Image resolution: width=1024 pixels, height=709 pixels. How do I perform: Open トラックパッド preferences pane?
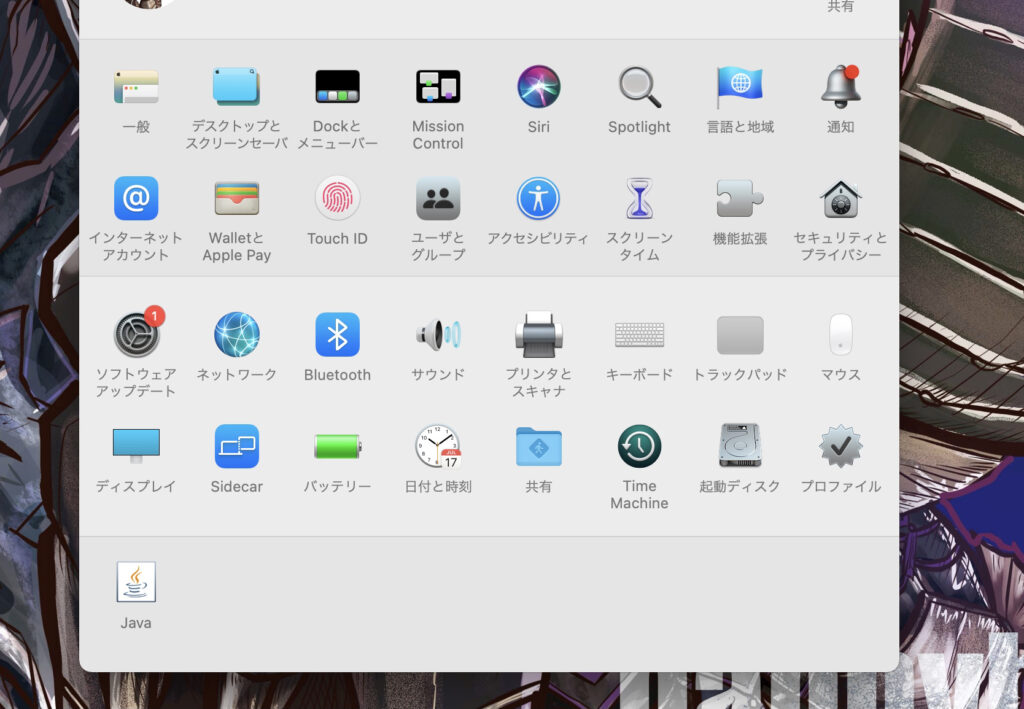pyautogui.click(x=739, y=334)
